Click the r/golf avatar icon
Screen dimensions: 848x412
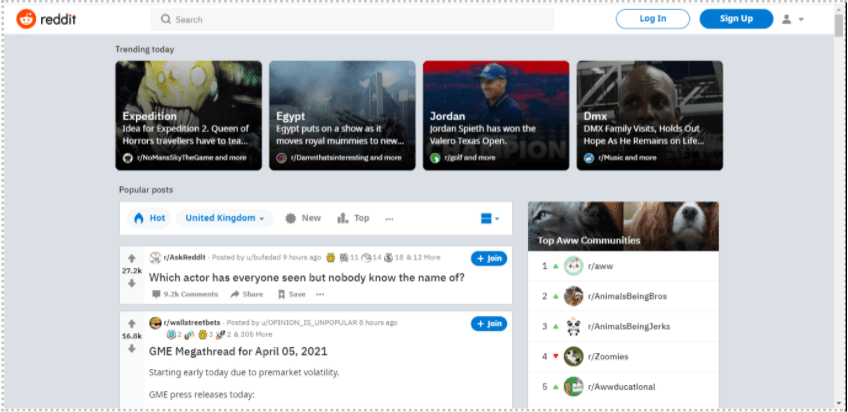point(435,158)
